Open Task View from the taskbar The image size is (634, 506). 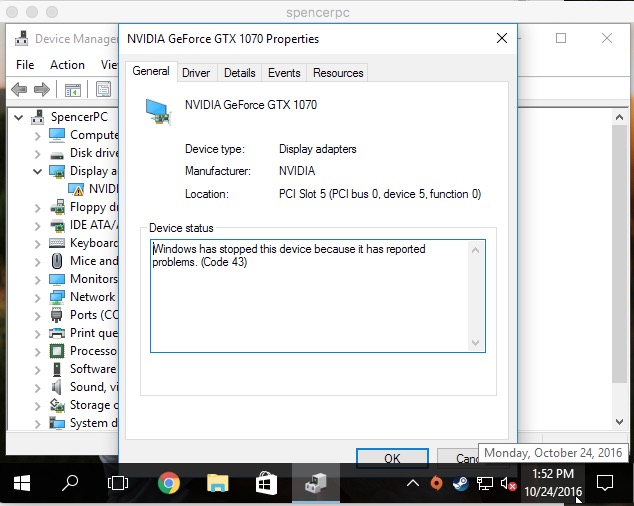pos(118,483)
